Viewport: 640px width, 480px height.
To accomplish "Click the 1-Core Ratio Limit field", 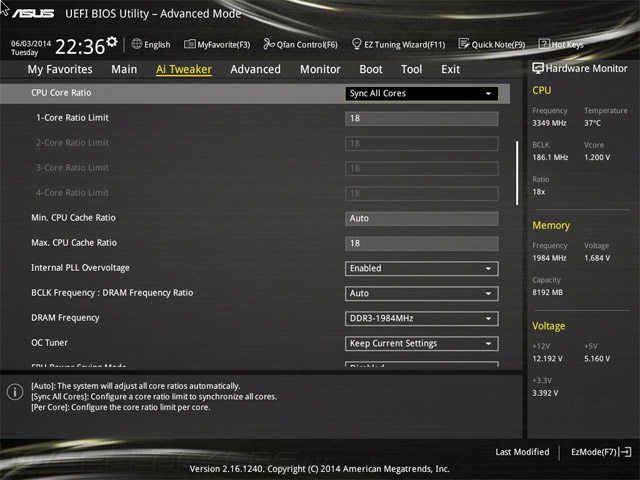I will coord(422,118).
